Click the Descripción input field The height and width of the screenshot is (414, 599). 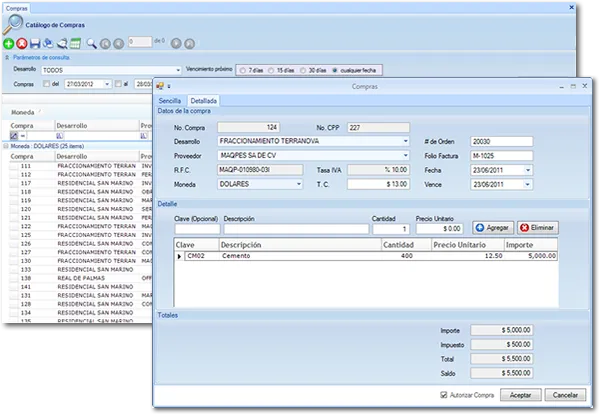coord(296,229)
